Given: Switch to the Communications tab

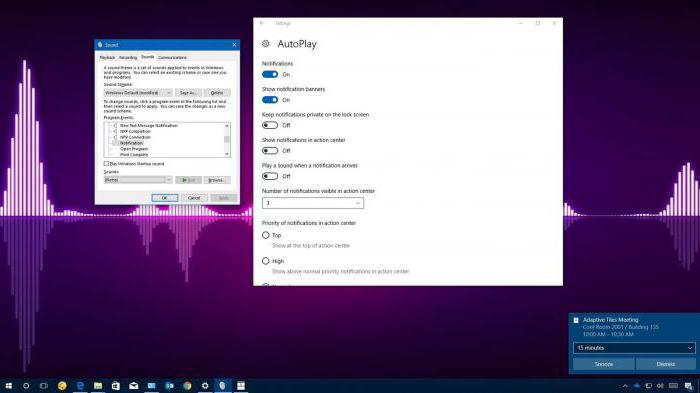Looking at the screenshot, I should [x=172, y=58].
